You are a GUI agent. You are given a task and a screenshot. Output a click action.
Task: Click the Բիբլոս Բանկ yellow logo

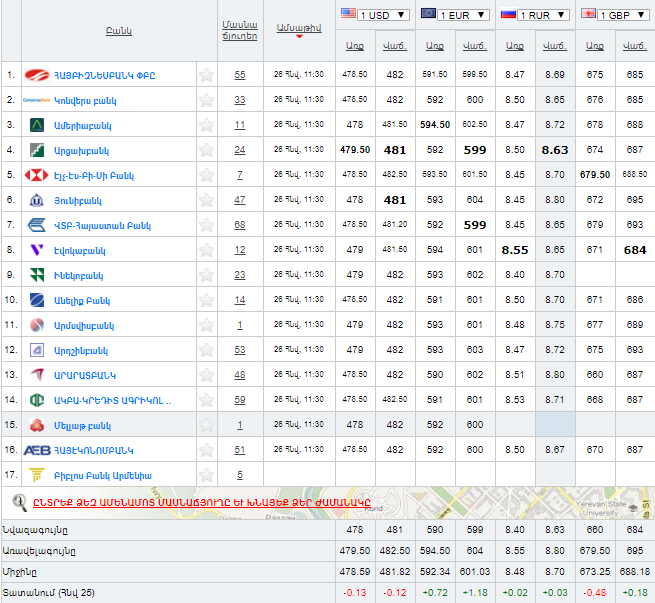(x=37, y=475)
